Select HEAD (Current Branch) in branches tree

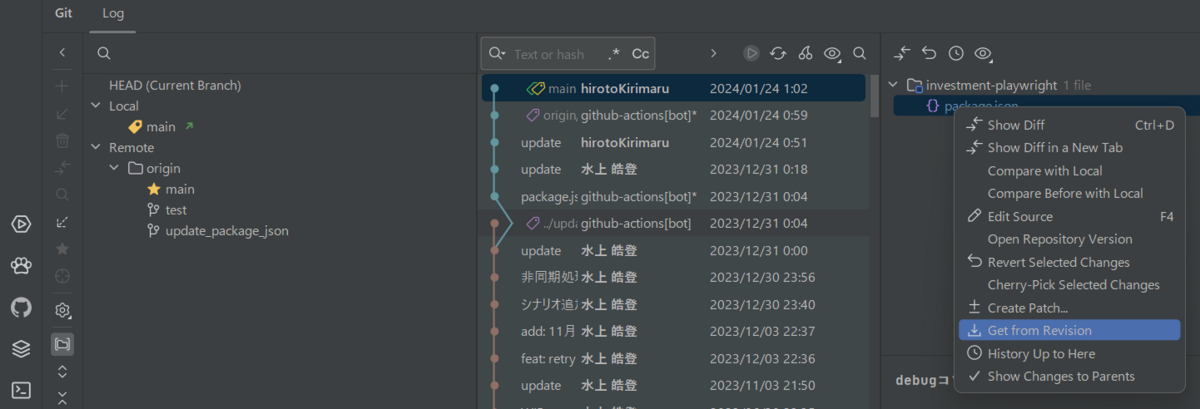point(174,86)
